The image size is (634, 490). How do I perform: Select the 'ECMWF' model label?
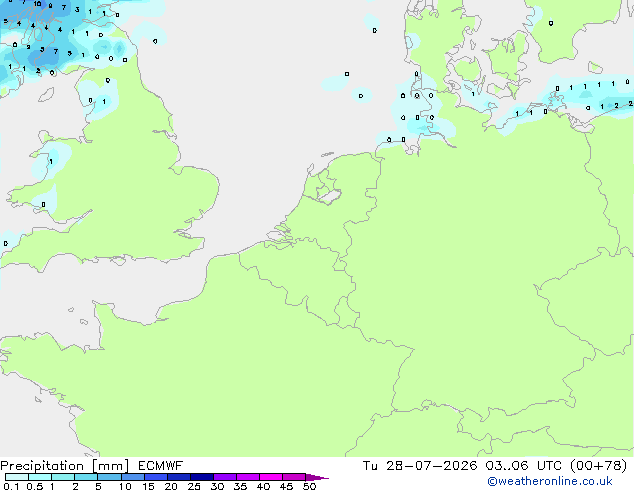pyautogui.click(x=161, y=466)
